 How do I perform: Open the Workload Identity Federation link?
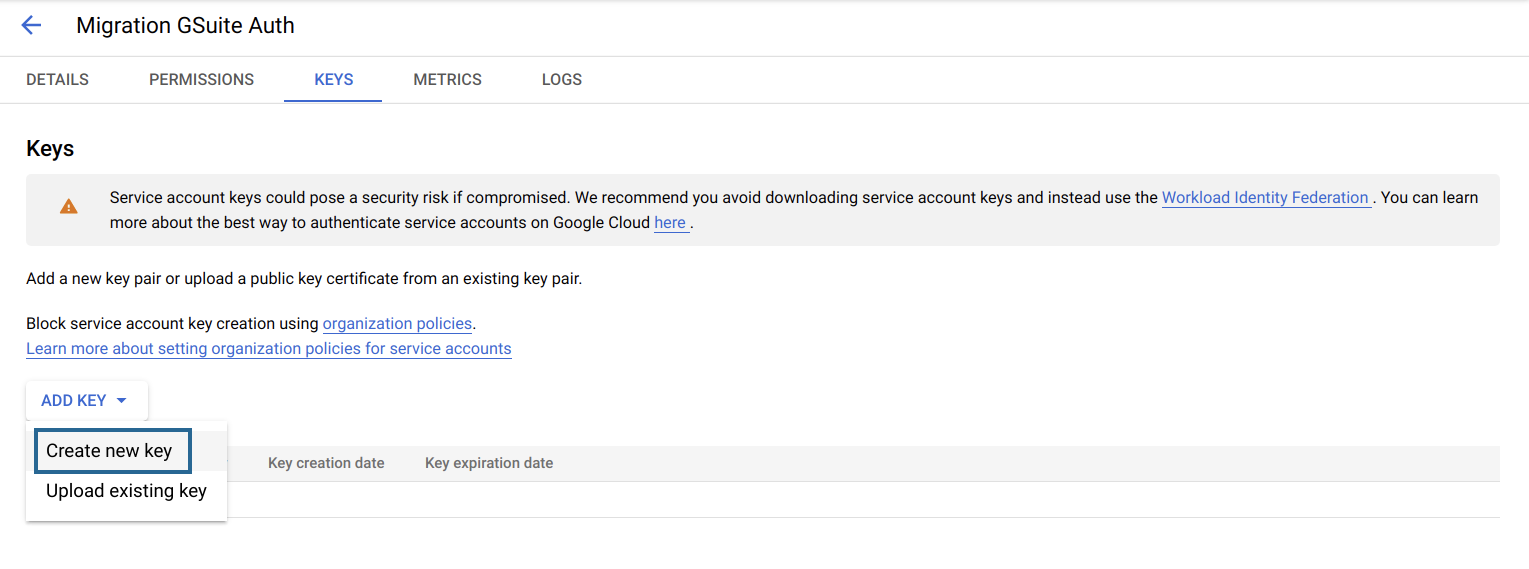pyautogui.click(x=1265, y=198)
